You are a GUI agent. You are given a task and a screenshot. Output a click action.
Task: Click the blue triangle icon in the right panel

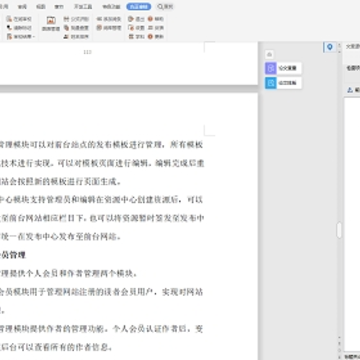coord(350,90)
